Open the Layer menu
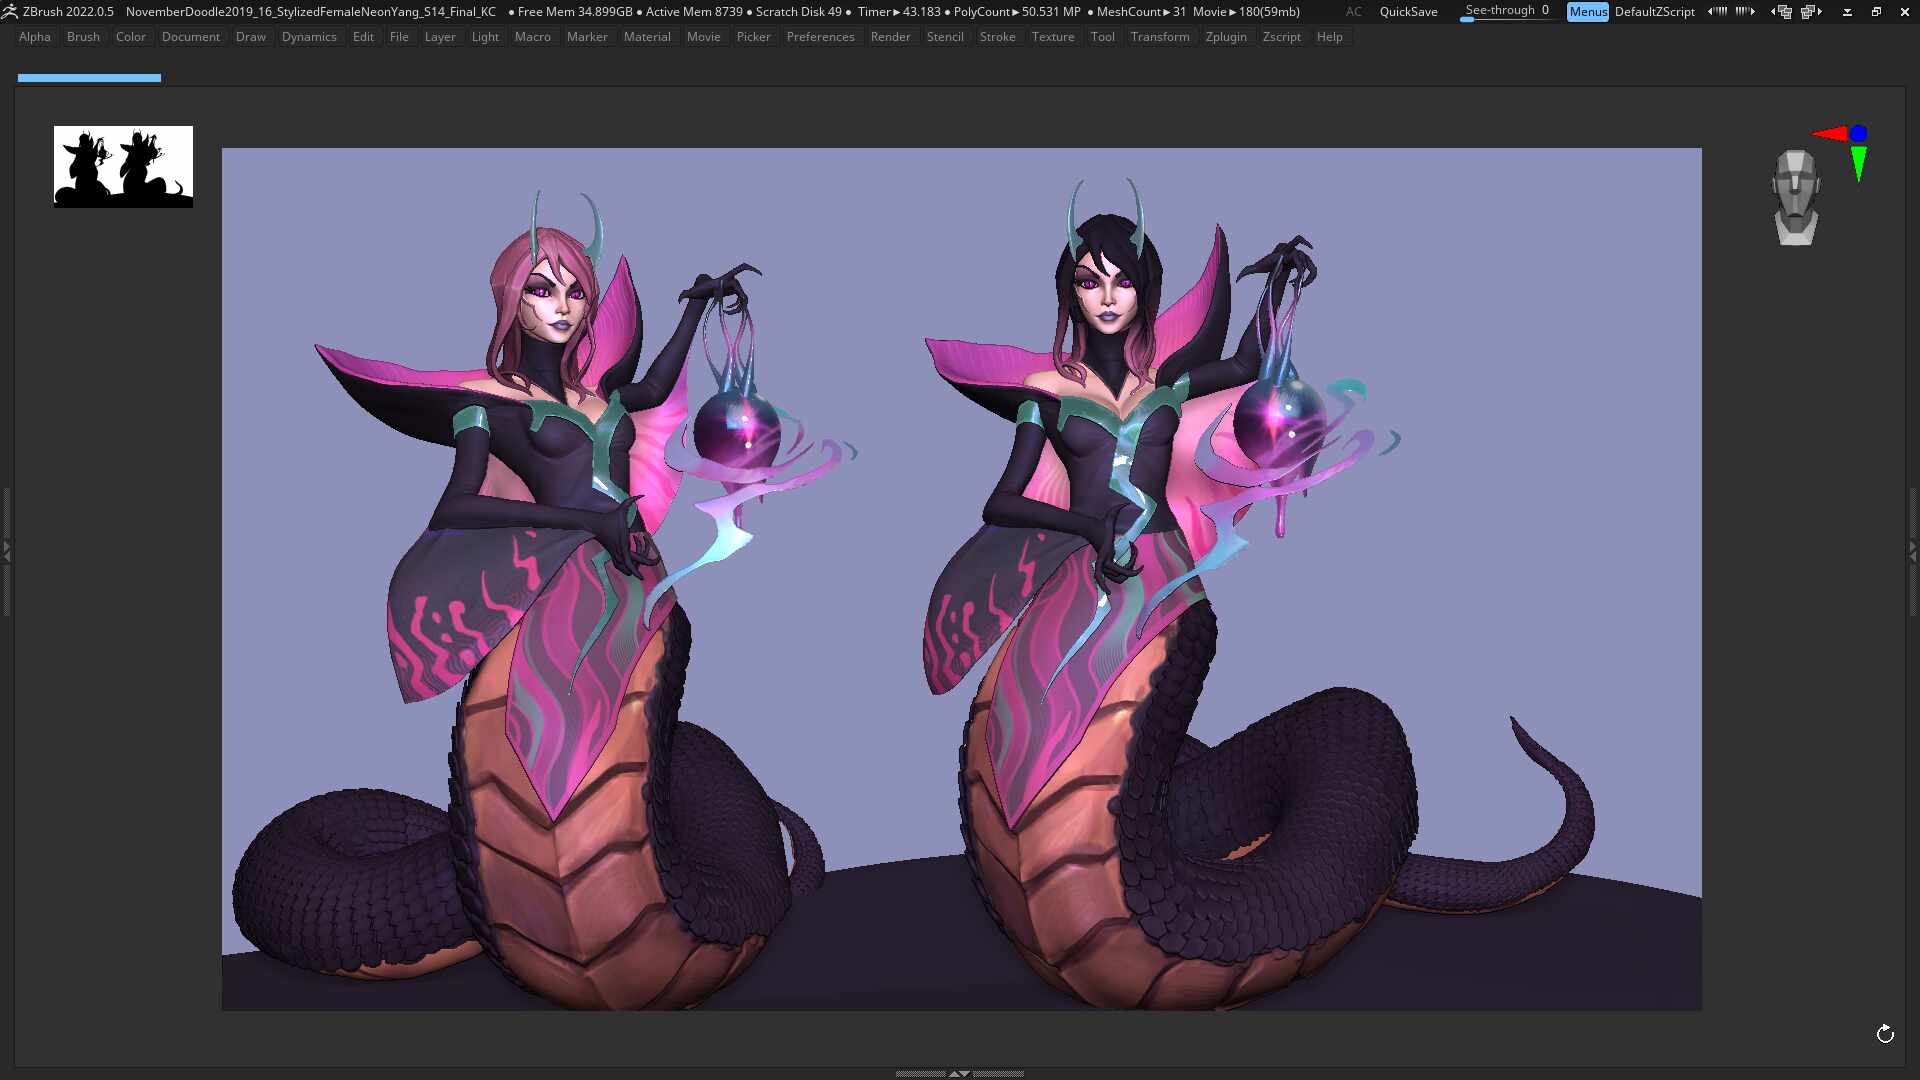The width and height of the screenshot is (1920, 1080). pos(440,37)
